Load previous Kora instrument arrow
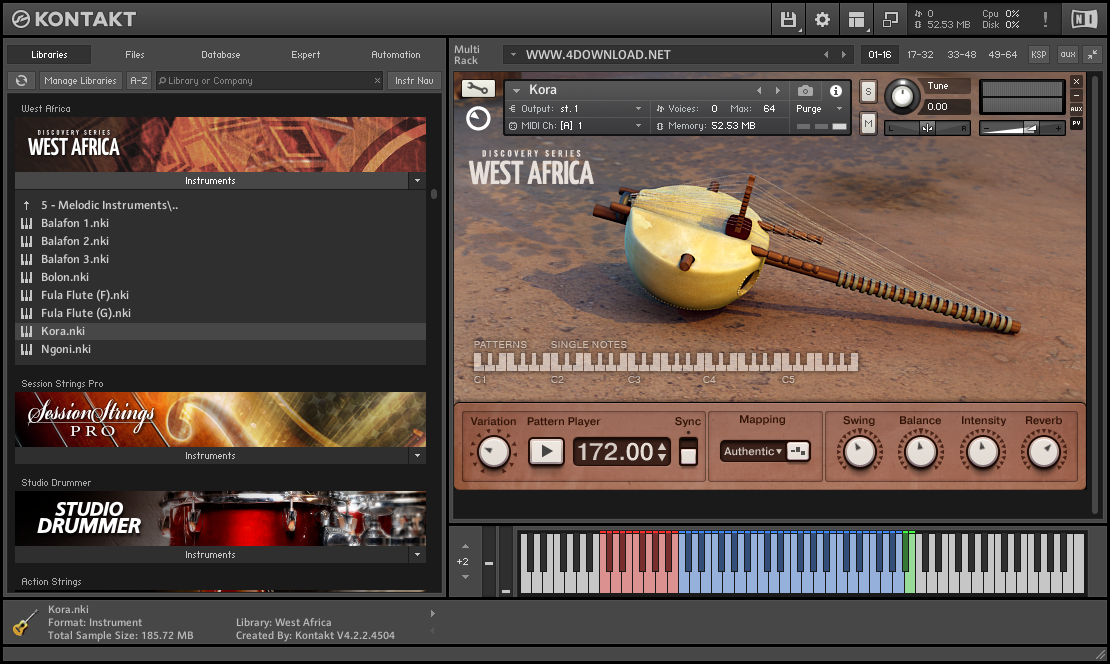1110x664 pixels. 759,91
